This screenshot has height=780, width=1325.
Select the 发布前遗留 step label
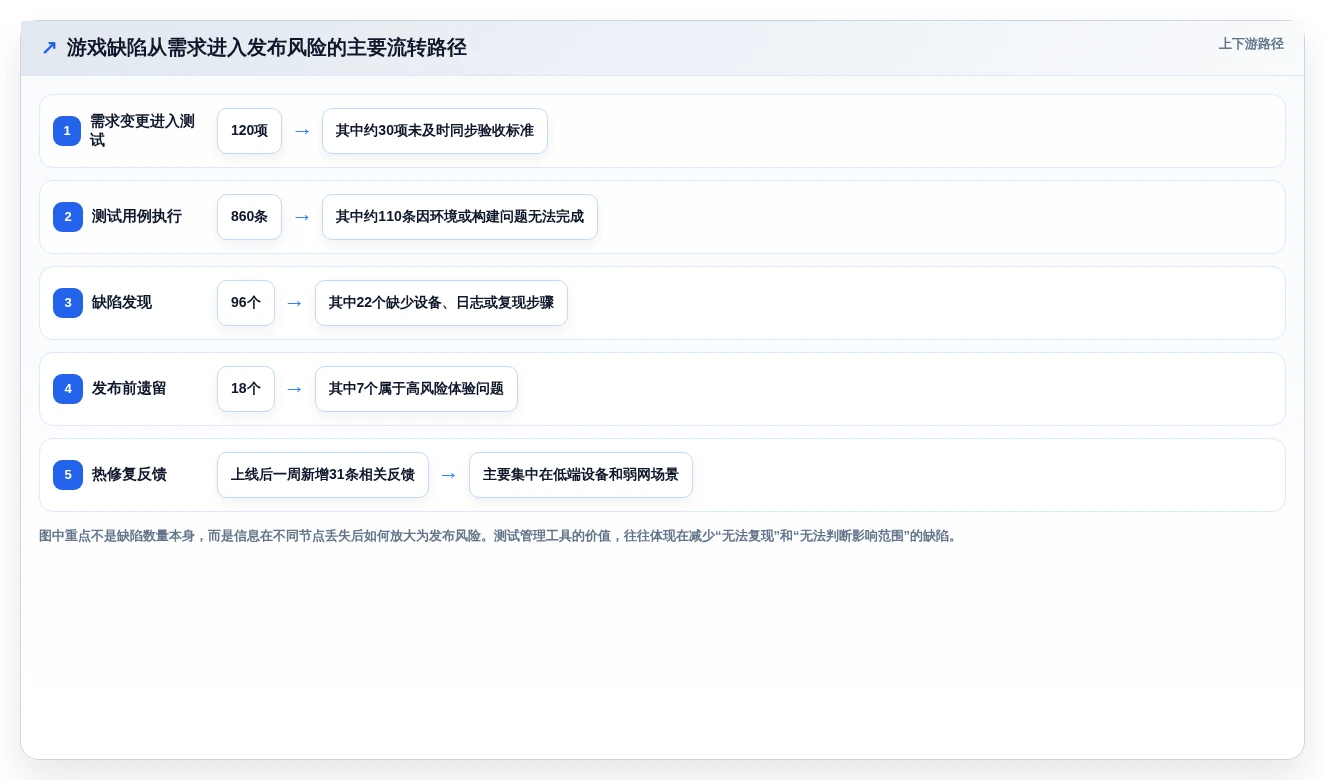[129, 388]
